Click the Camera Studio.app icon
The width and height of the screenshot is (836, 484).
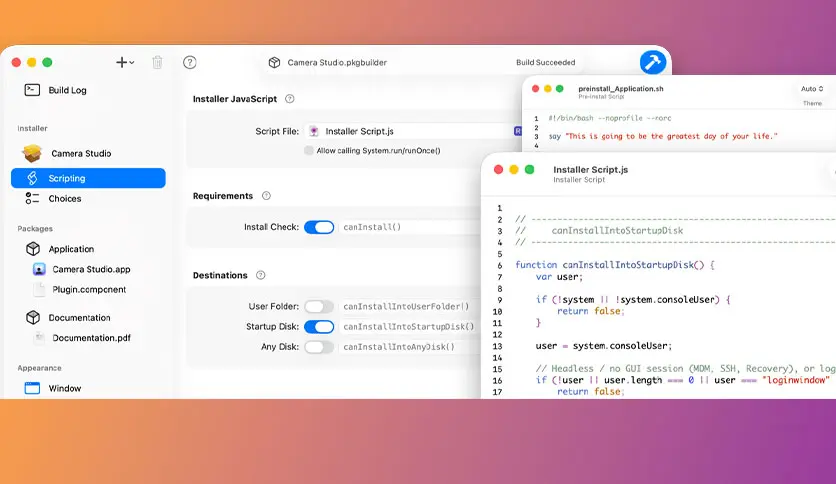(x=39, y=269)
